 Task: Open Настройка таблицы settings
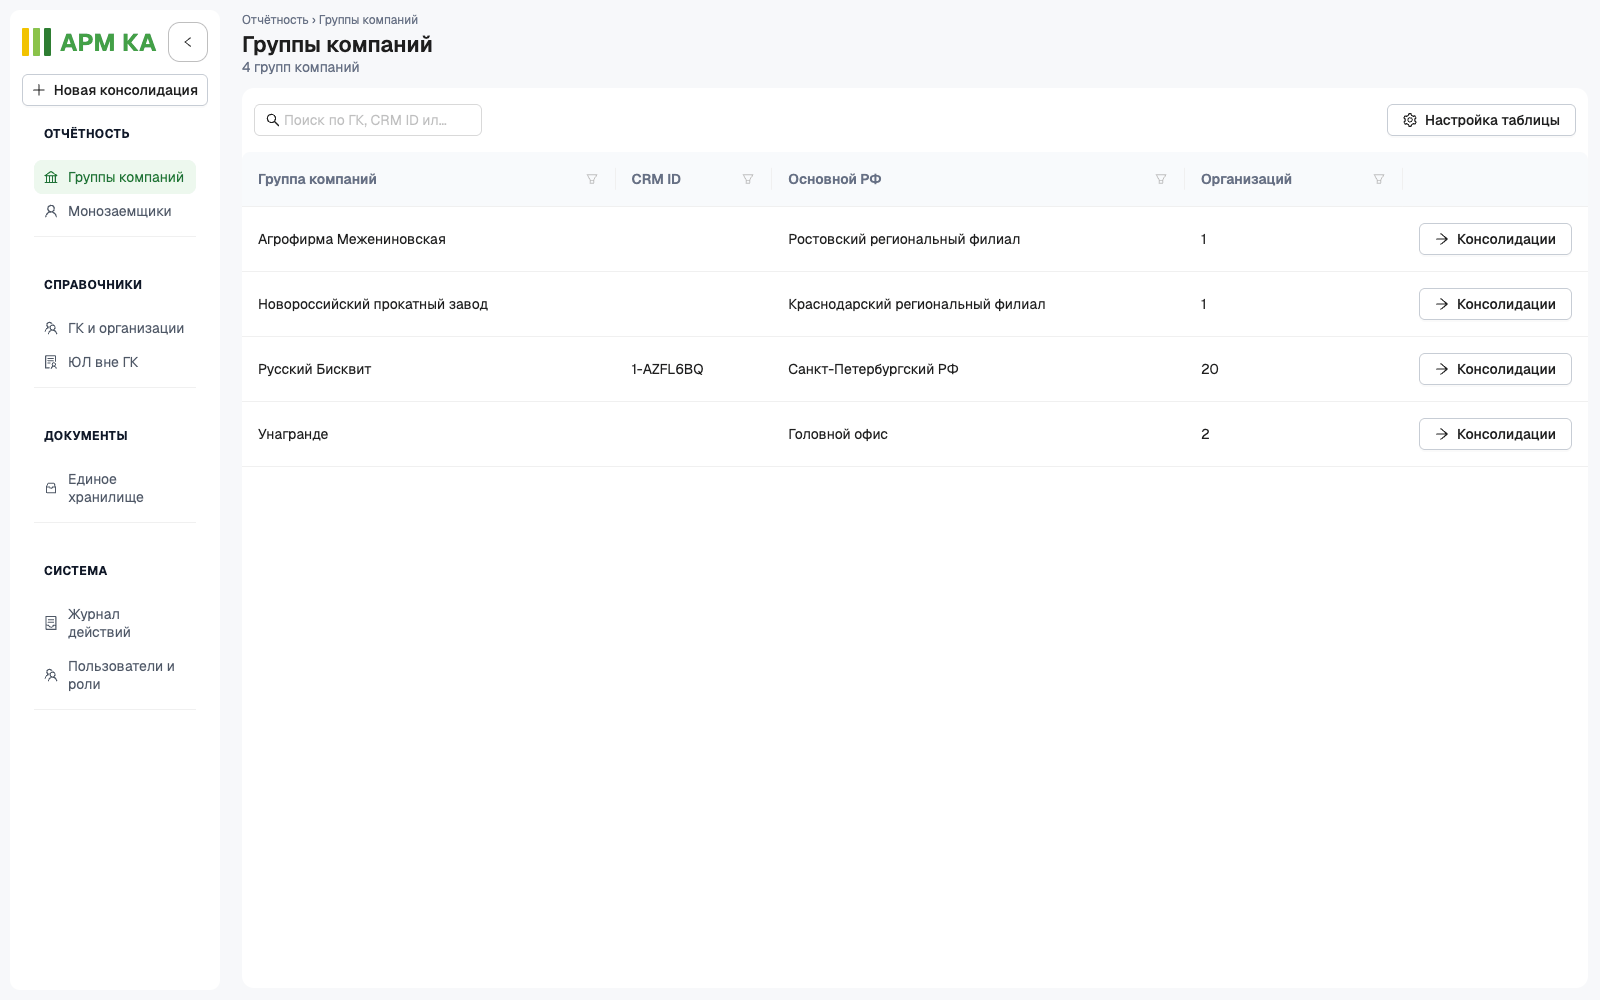(x=1481, y=120)
